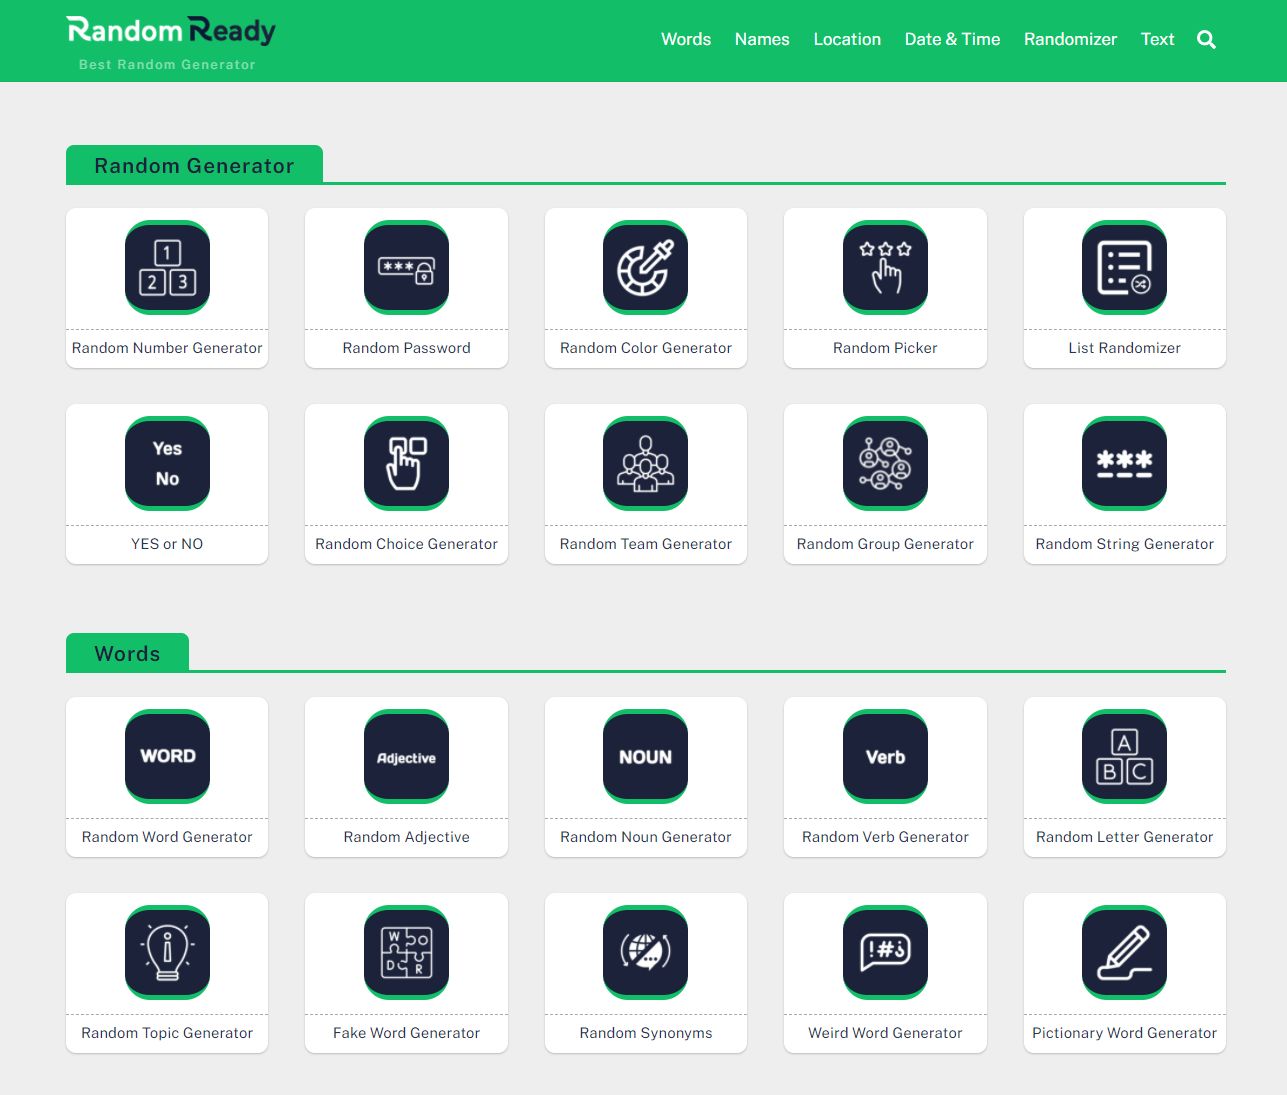Click the Random Password icon

(x=406, y=267)
